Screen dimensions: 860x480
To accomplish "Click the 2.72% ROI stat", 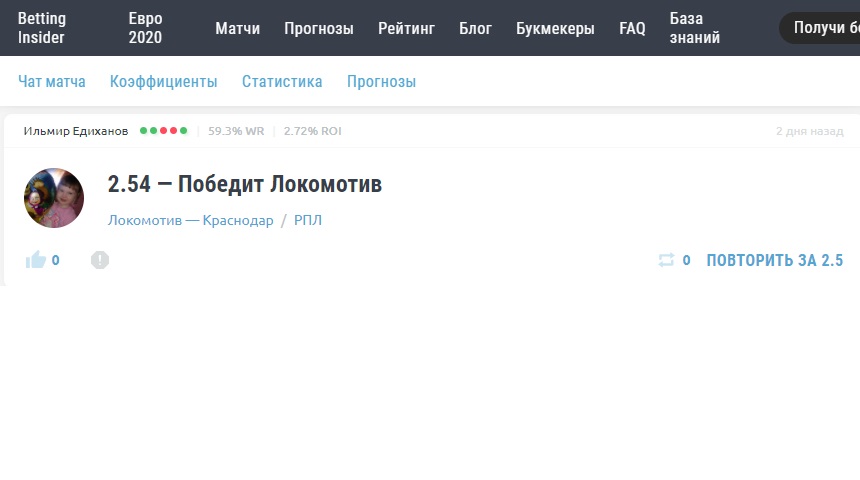I will pyautogui.click(x=313, y=131).
